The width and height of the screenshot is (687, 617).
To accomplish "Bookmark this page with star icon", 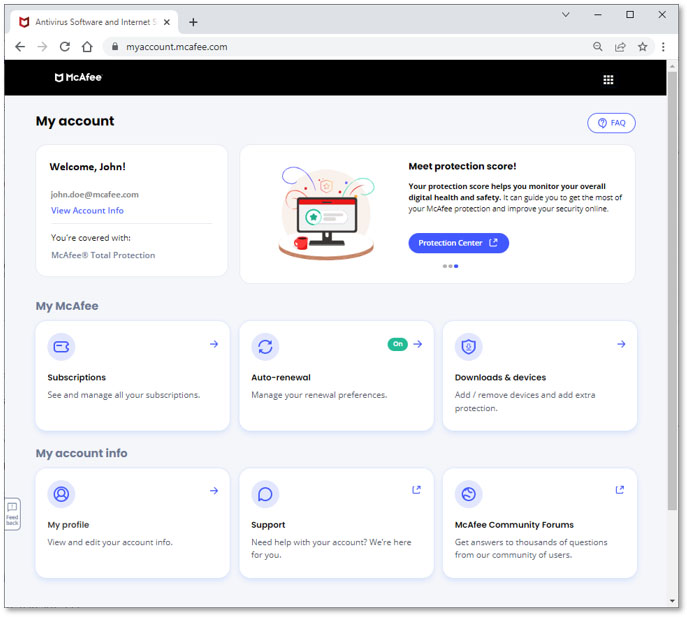I will (x=643, y=46).
